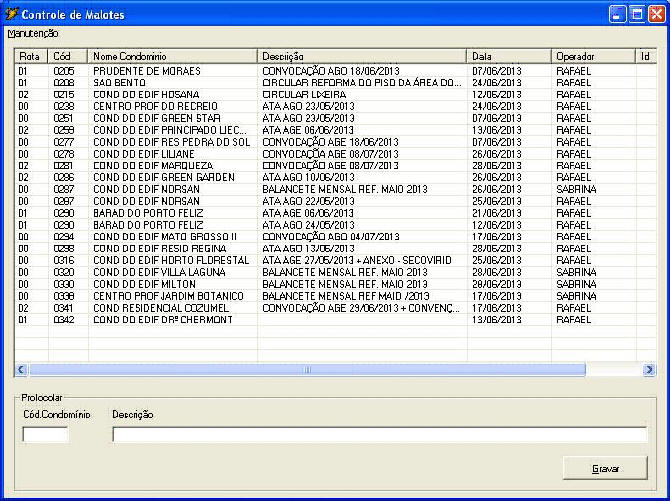Click the Descrição column header
Image resolution: width=670 pixels, height=501 pixels.
coord(362,57)
